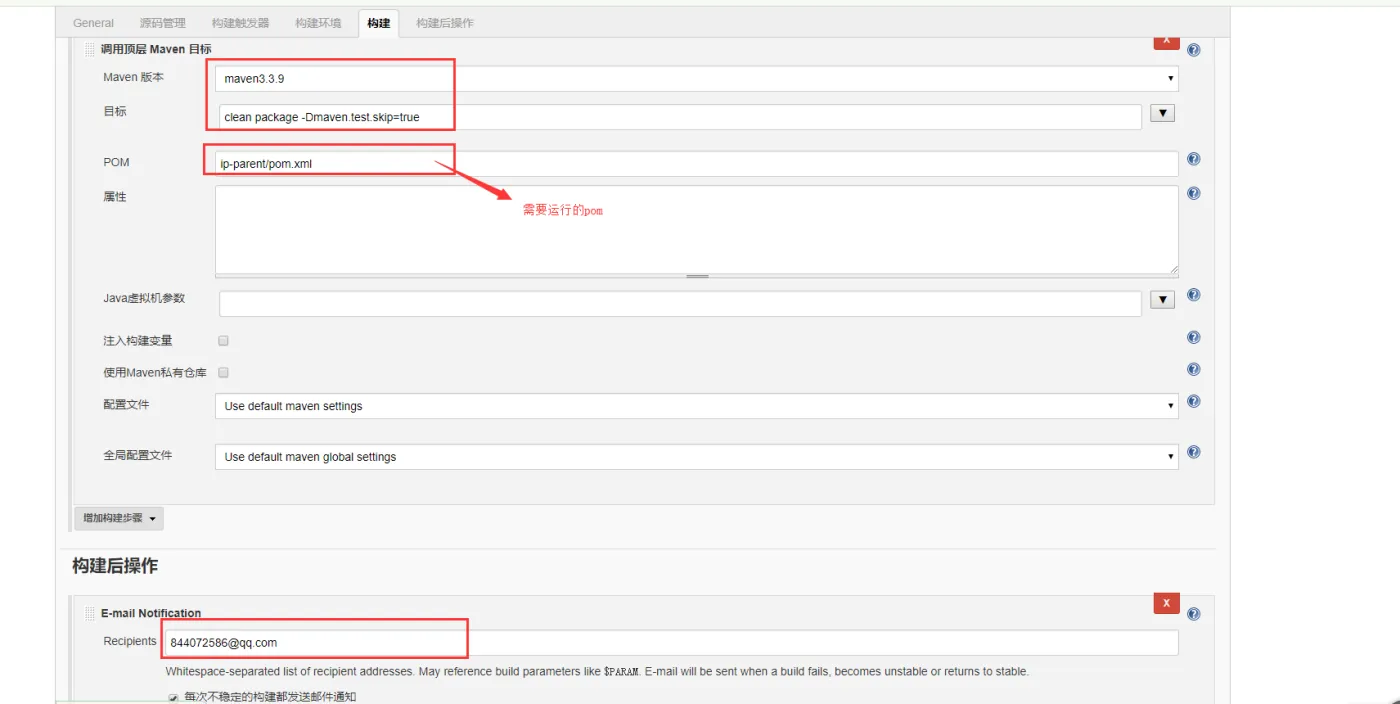This screenshot has height=704, width=1400.
Task: Open help icon for 使用Maven私有仓库
Action: pos(1193,369)
